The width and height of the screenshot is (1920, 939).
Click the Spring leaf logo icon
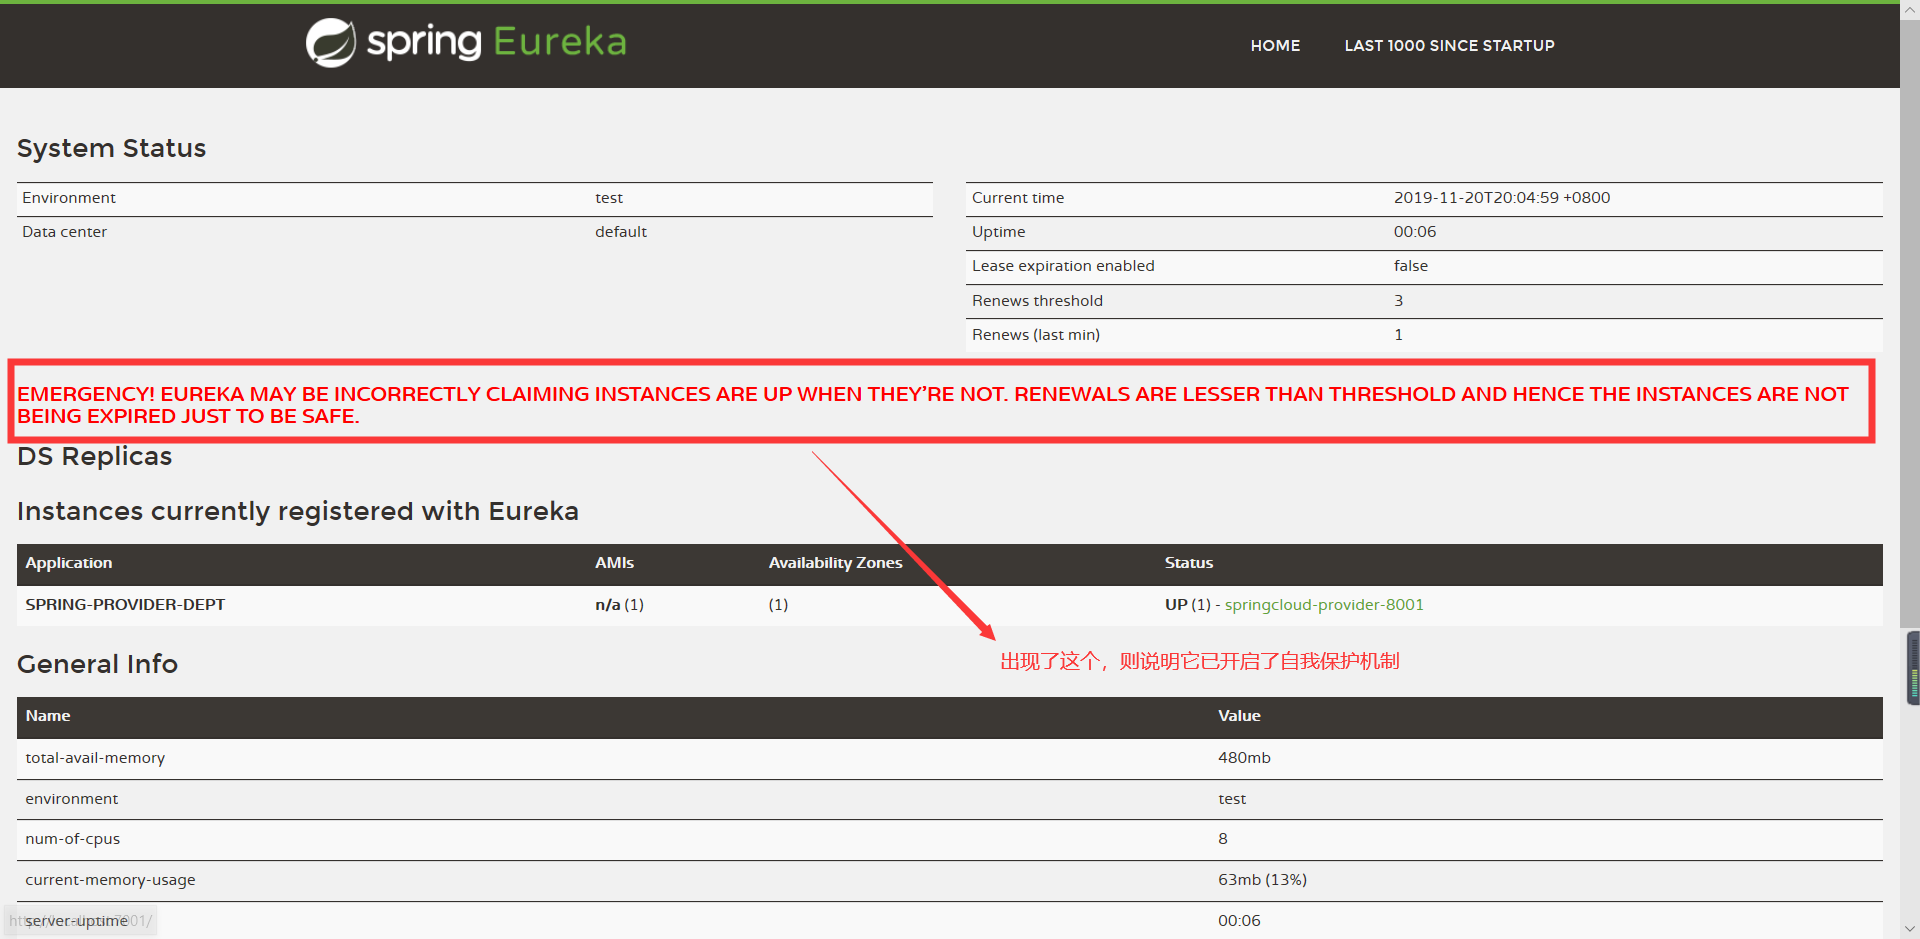pyautogui.click(x=331, y=43)
